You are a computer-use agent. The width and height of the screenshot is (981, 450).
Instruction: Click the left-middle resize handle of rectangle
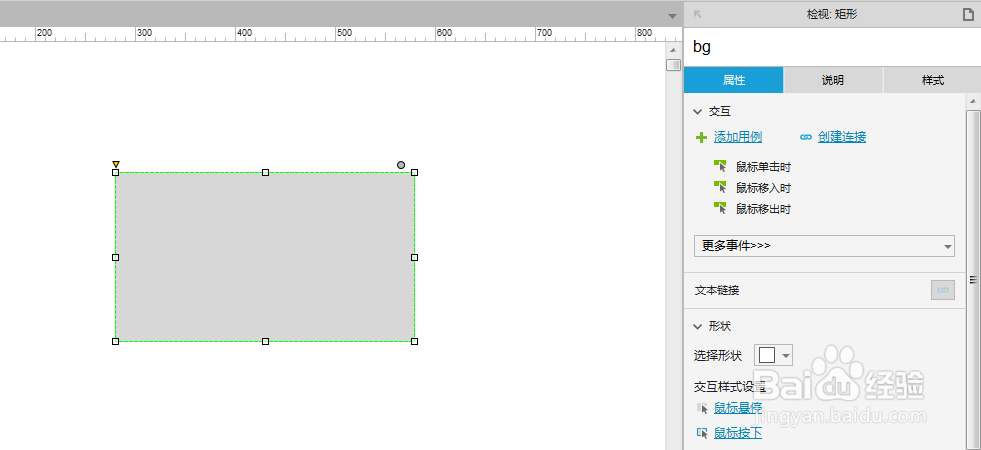115,257
